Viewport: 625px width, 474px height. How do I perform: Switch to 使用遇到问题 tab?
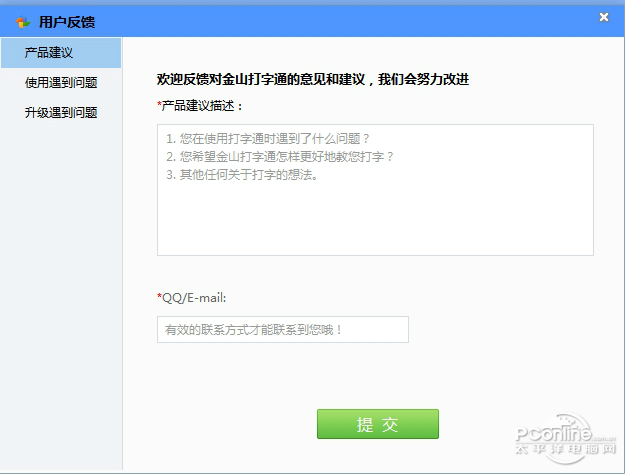[x=61, y=83]
